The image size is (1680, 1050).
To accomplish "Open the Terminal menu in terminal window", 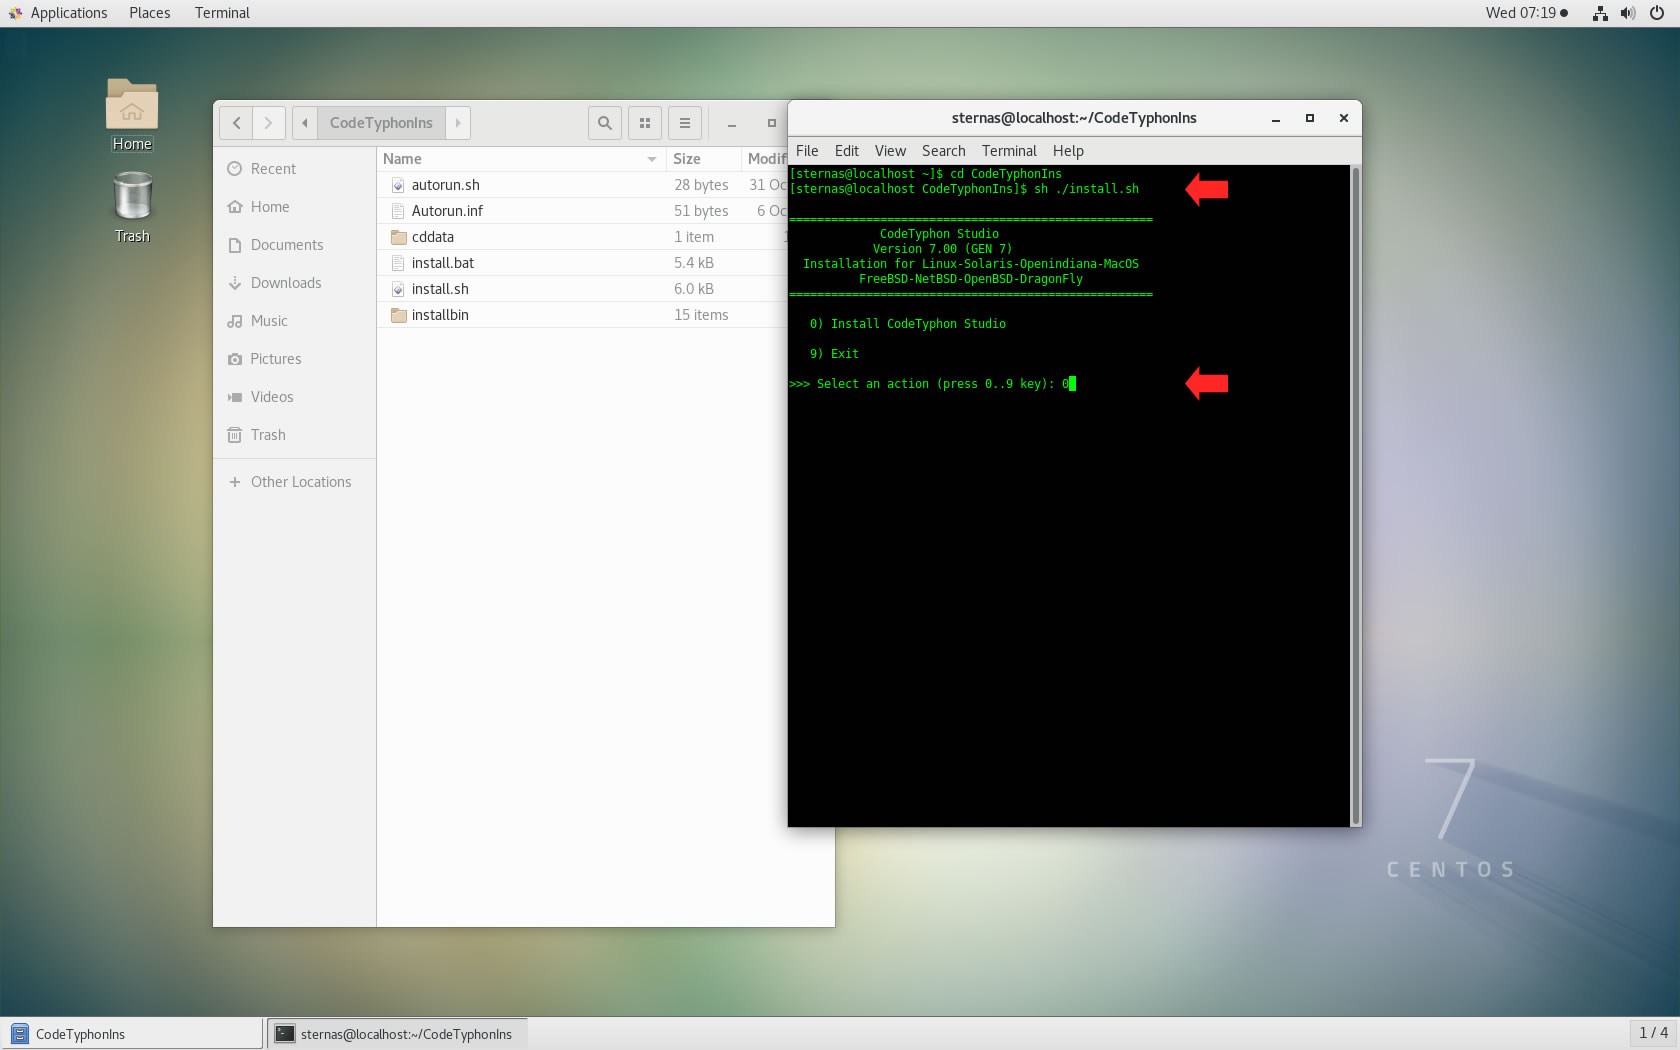I will tap(1009, 151).
